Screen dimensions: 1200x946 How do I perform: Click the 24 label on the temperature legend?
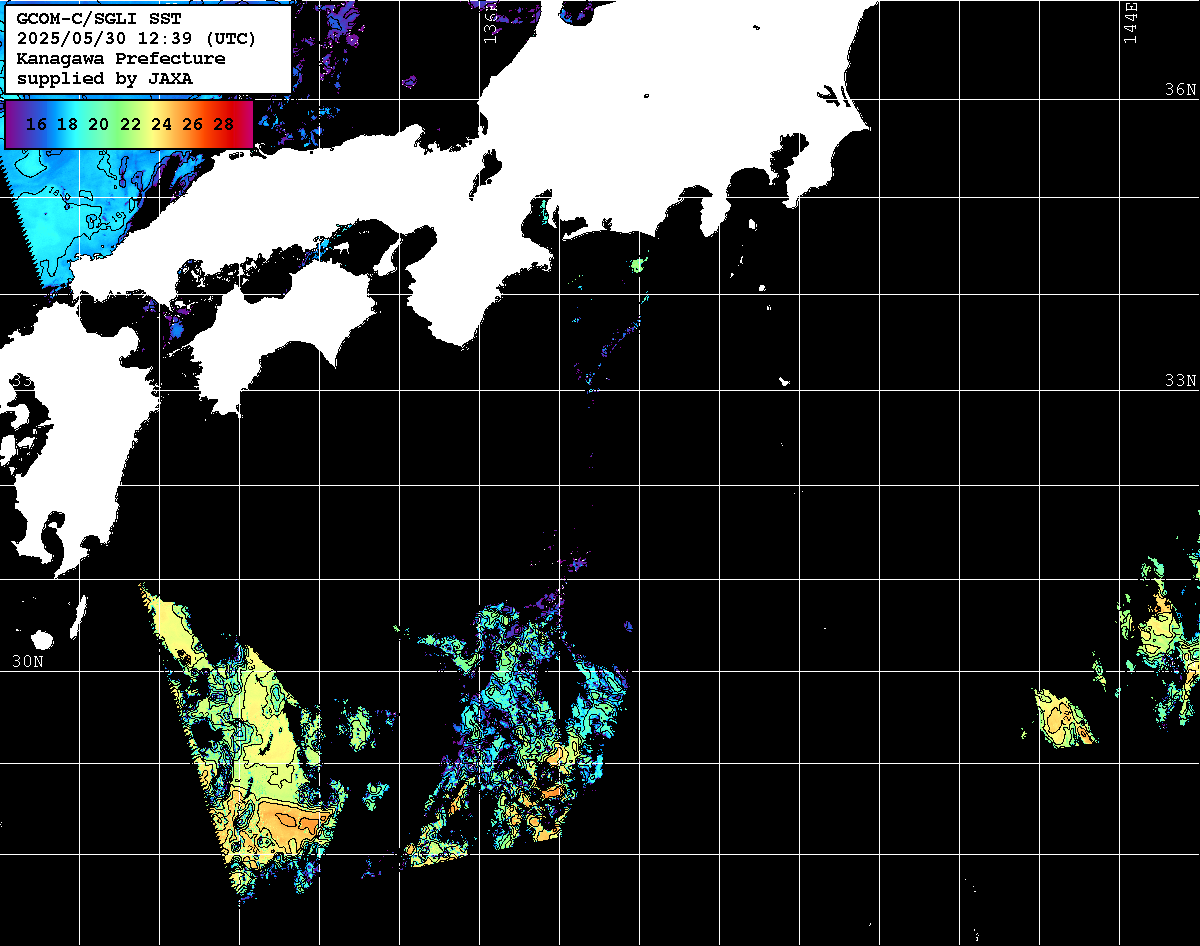tap(161, 124)
